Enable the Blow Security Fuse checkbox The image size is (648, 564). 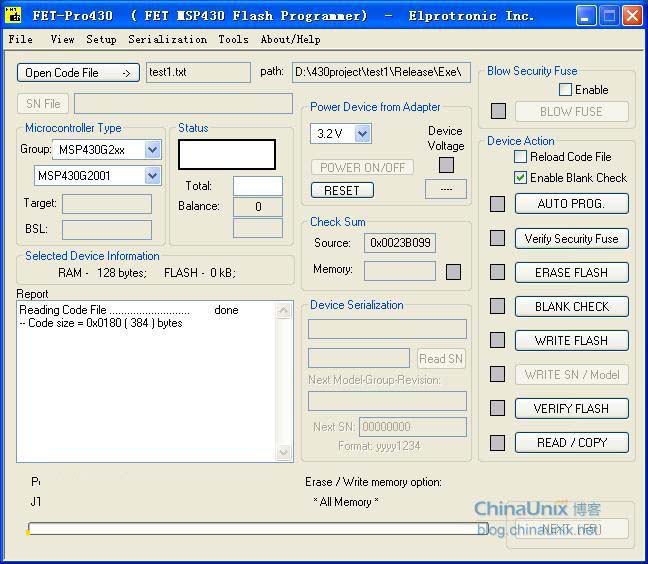(565, 89)
